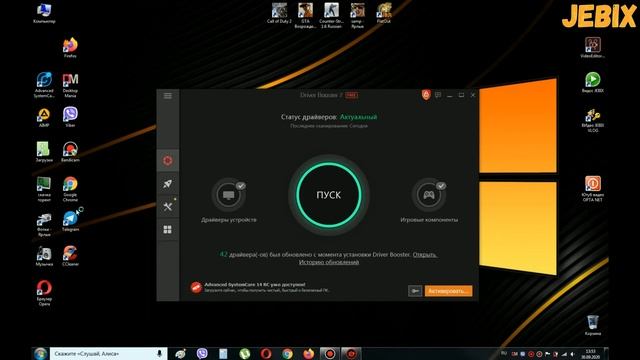This screenshot has height=360, width=640.
Task: Select the Загрузки desktop folder
Action: coord(44,152)
